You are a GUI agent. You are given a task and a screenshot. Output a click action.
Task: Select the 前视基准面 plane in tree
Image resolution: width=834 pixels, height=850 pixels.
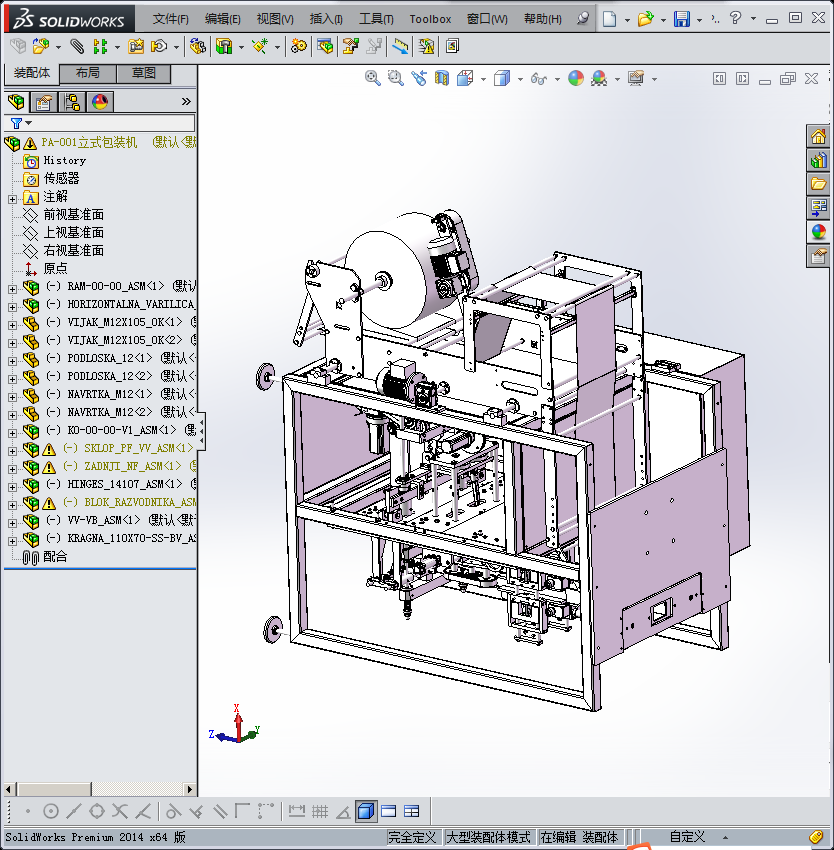tap(73, 215)
